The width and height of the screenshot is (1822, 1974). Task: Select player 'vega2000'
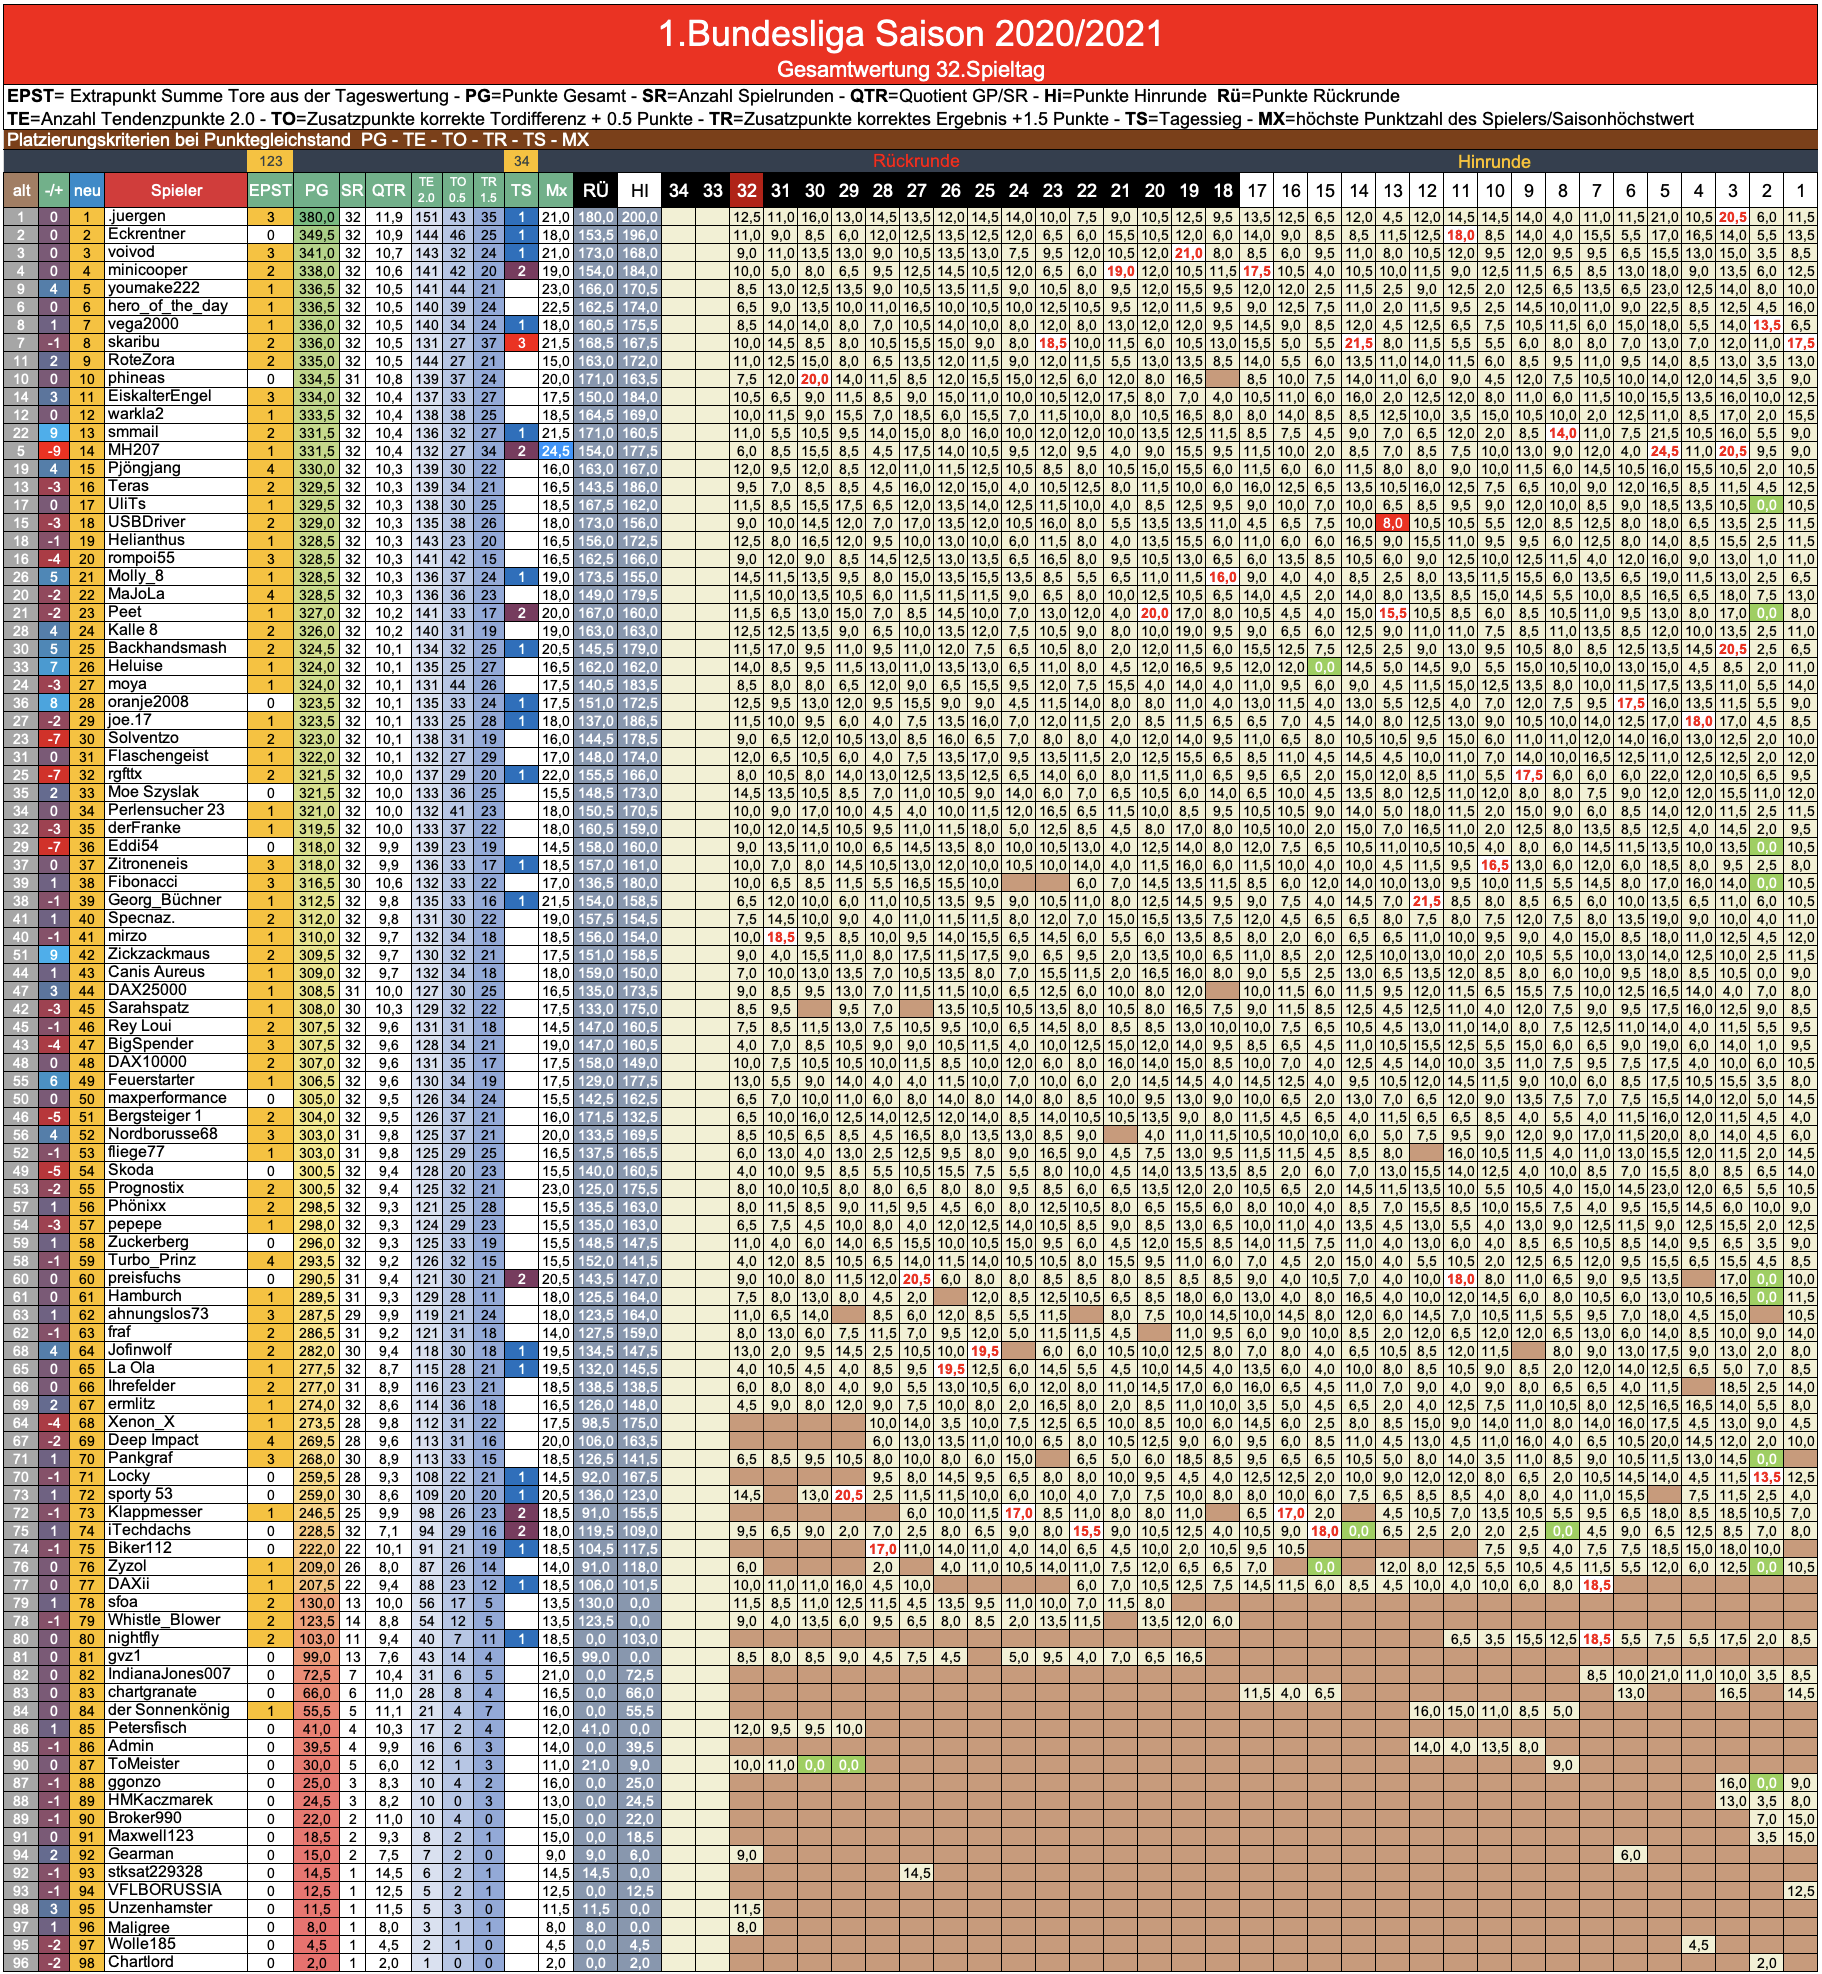pyautogui.click(x=176, y=324)
